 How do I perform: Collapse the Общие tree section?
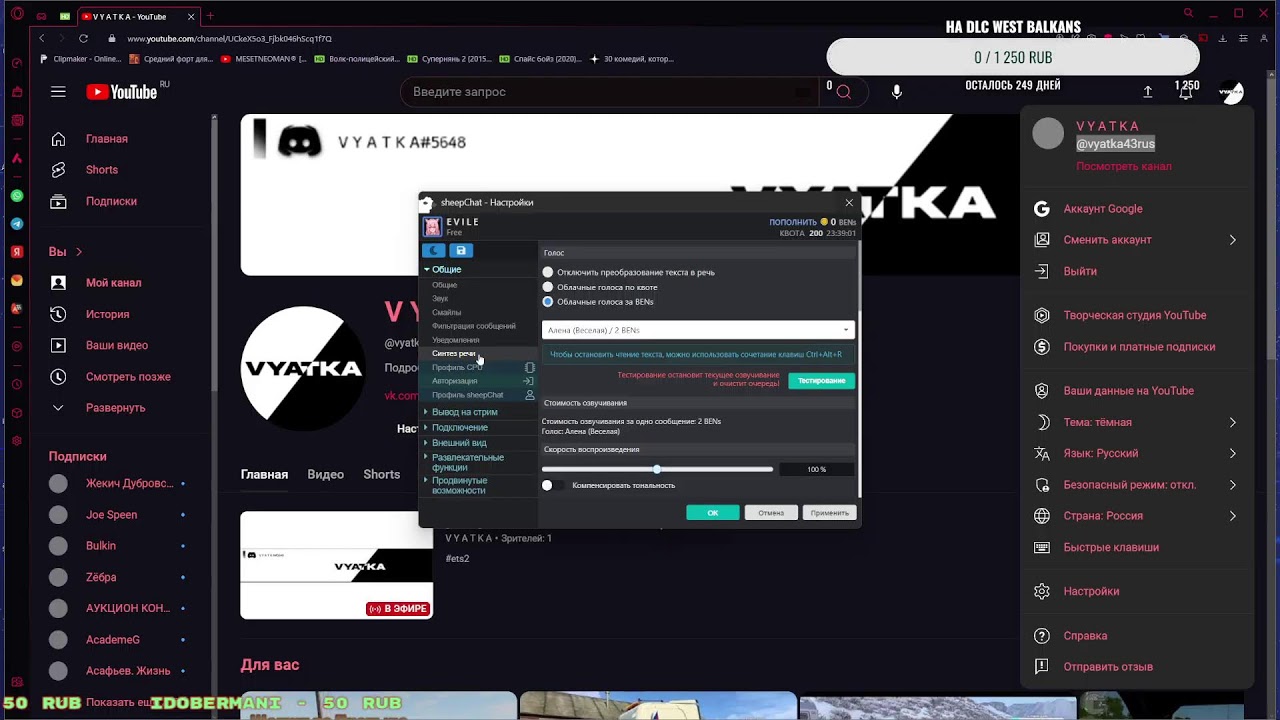point(427,269)
